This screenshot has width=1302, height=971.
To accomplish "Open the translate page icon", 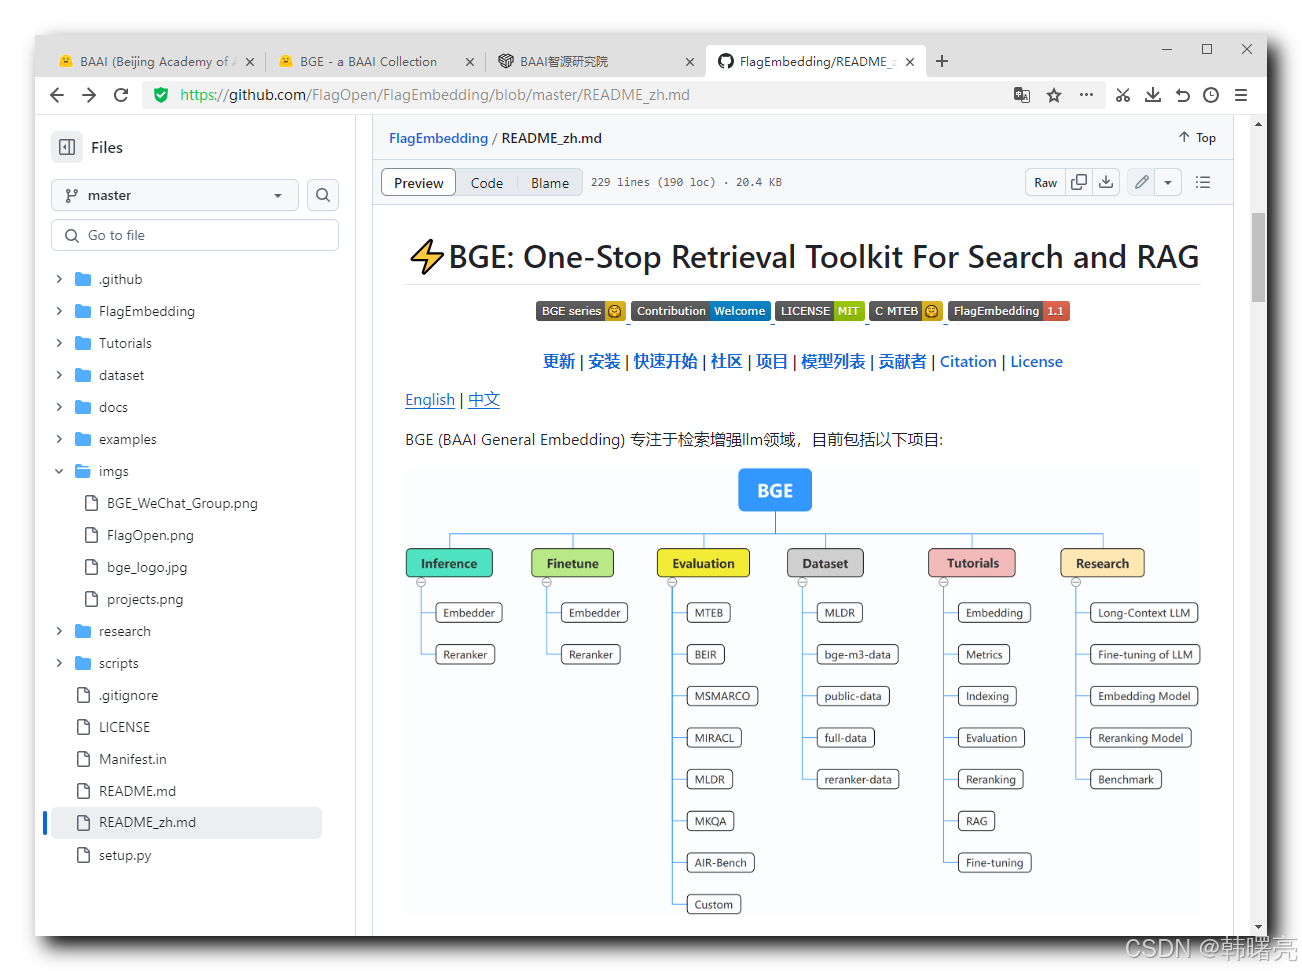I will pyautogui.click(x=1022, y=95).
